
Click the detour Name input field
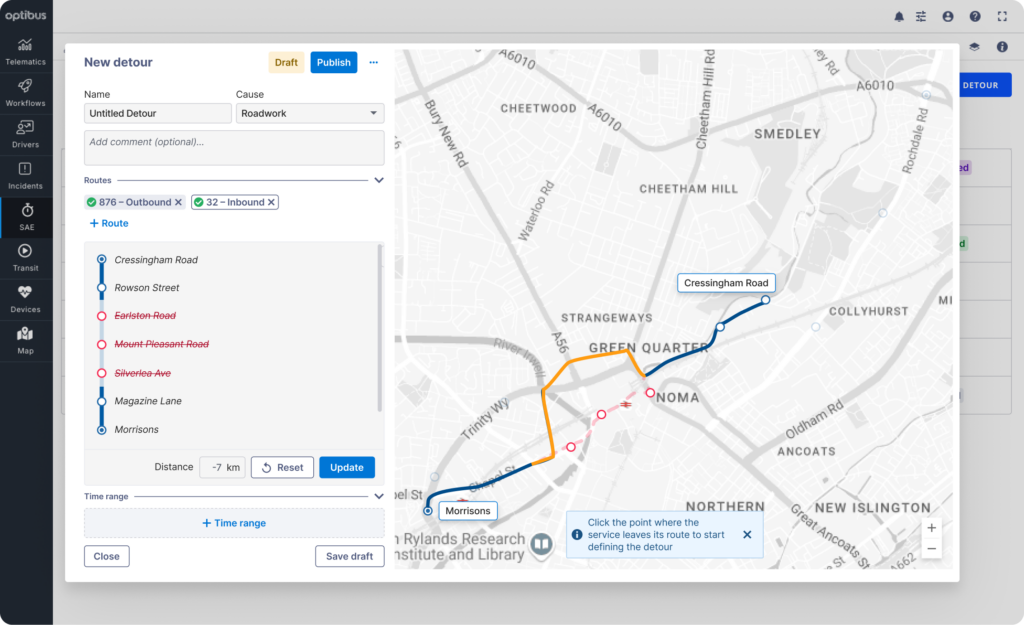pyautogui.click(x=157, y=113)
